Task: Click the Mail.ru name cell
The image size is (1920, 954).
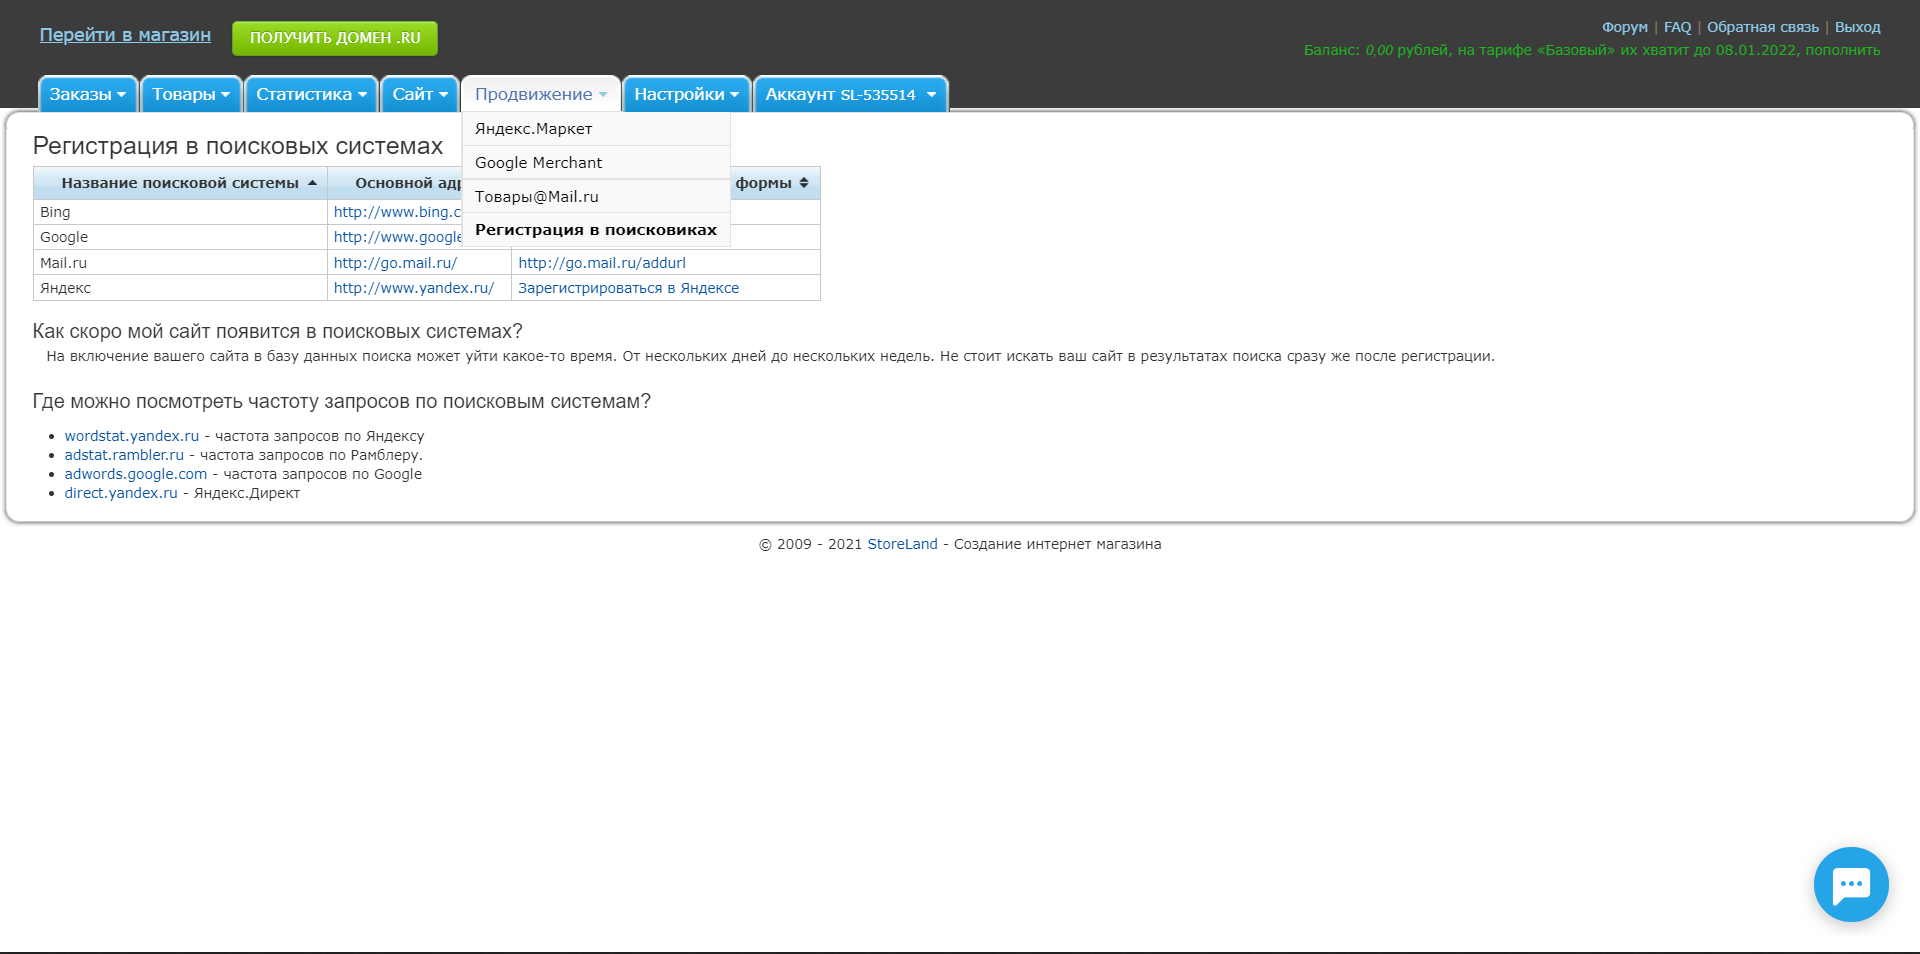Action: [x=180, y=263]
